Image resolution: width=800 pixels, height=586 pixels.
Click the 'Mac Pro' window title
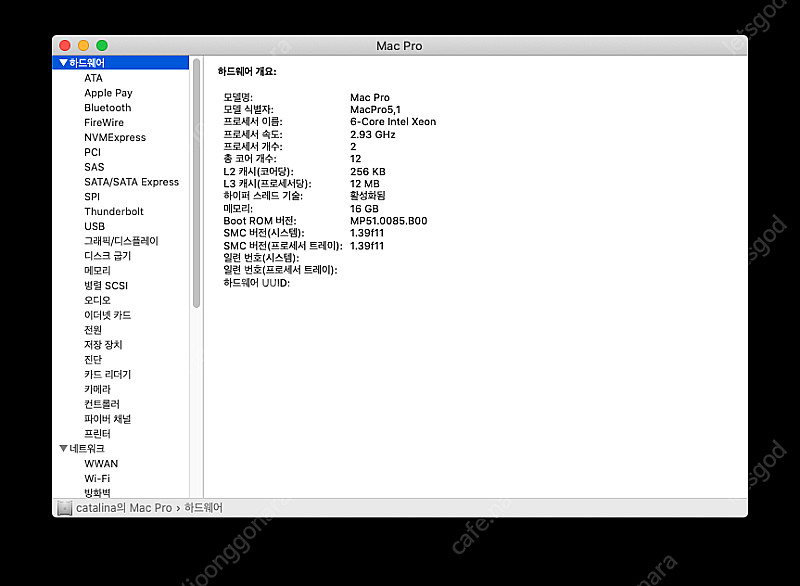pyautogui.click(x=399, y=46)
